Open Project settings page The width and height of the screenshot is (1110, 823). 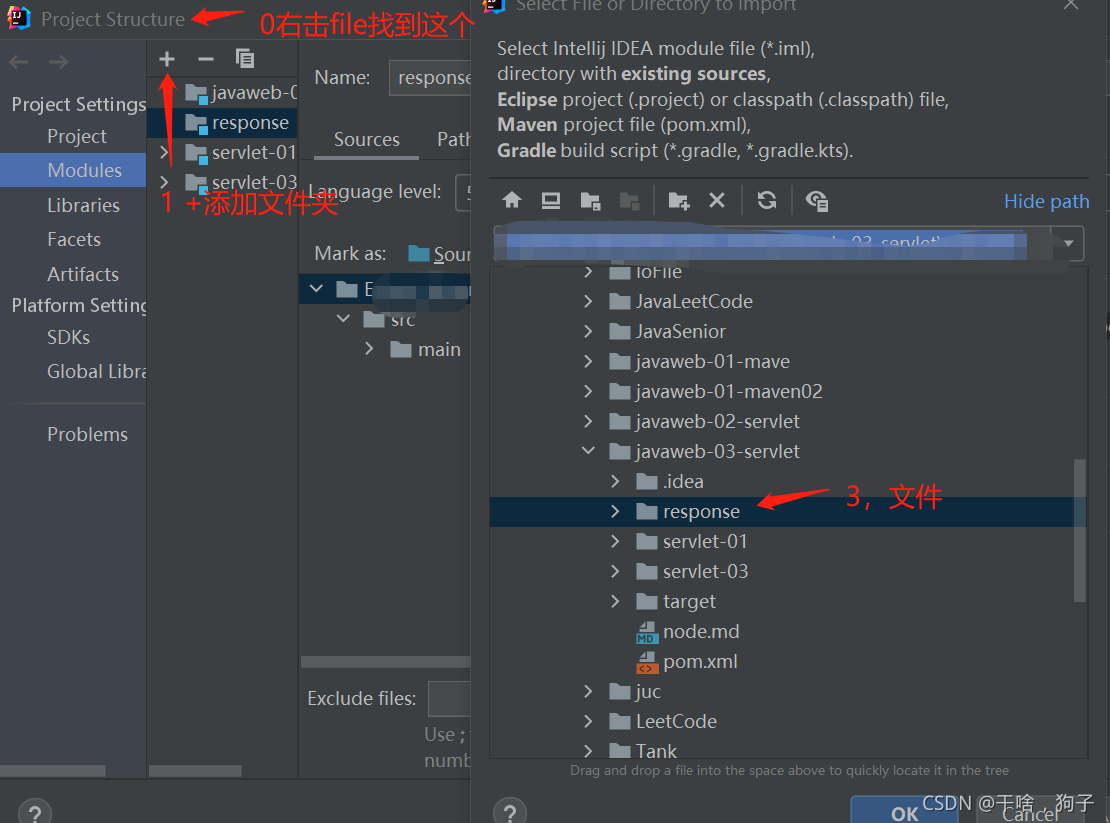tap(77, 136)
